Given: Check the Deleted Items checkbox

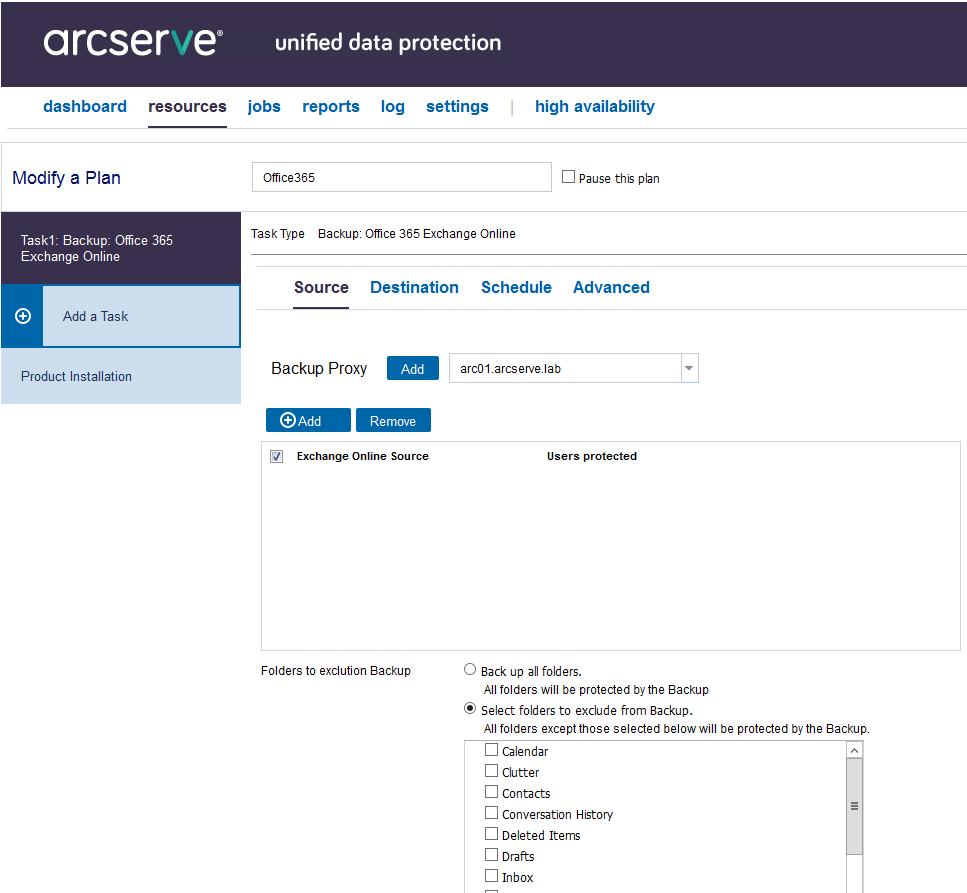Looking at the screenshot, I should [491, 834].
